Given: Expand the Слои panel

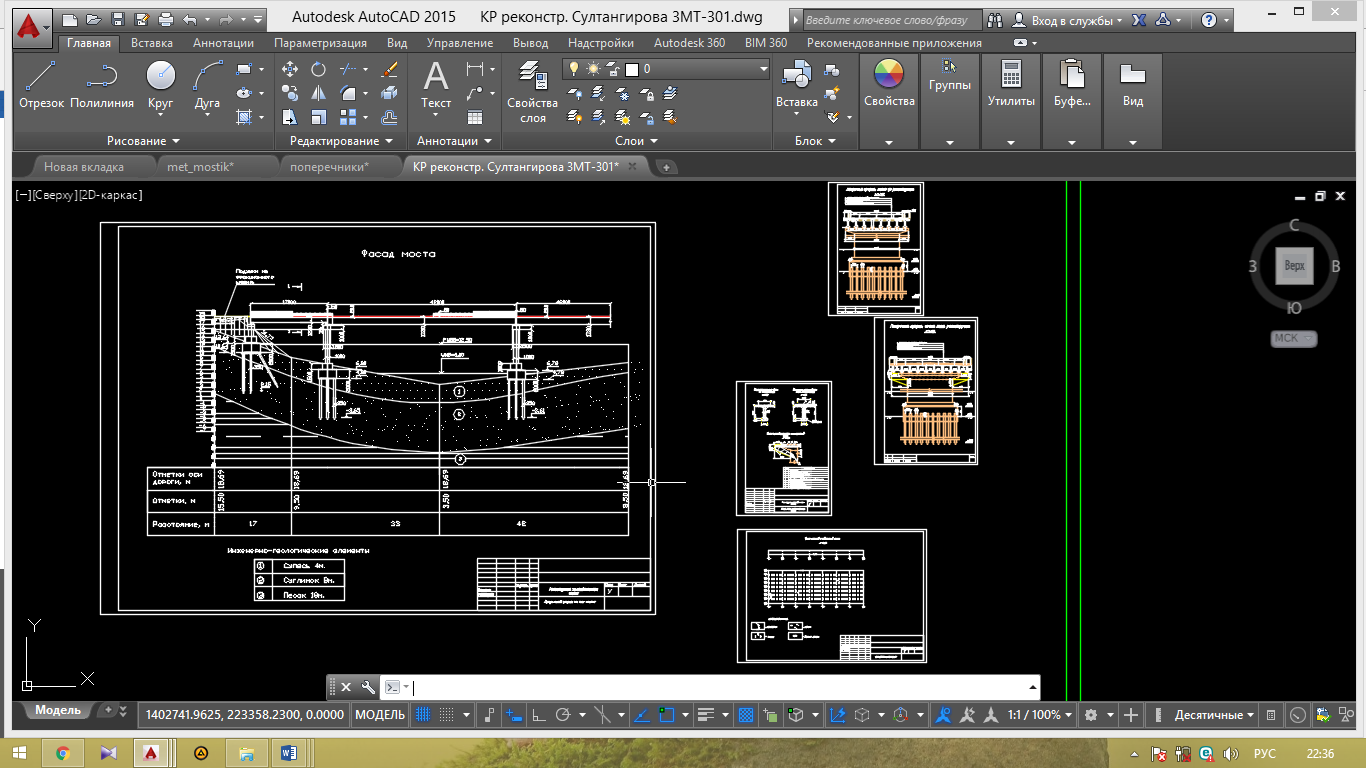Looking at the screenshot, I should 636,141.
